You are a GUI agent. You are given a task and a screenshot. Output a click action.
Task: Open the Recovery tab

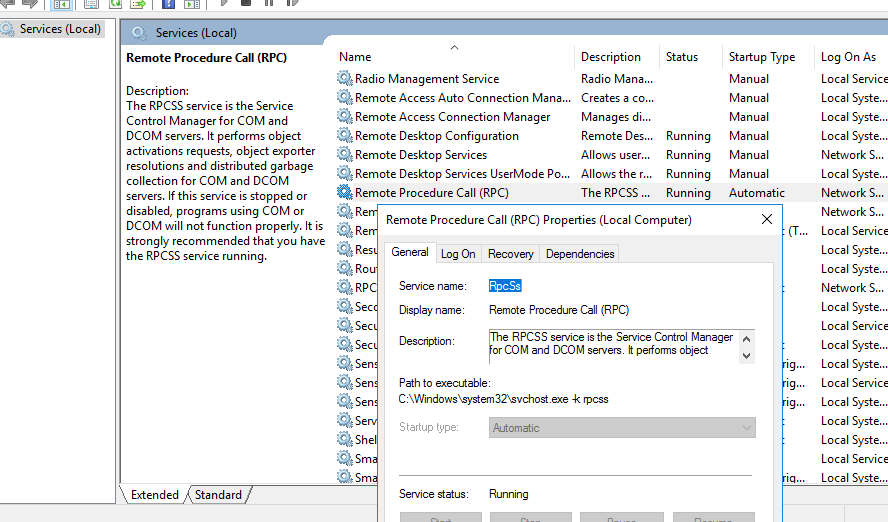511,254
